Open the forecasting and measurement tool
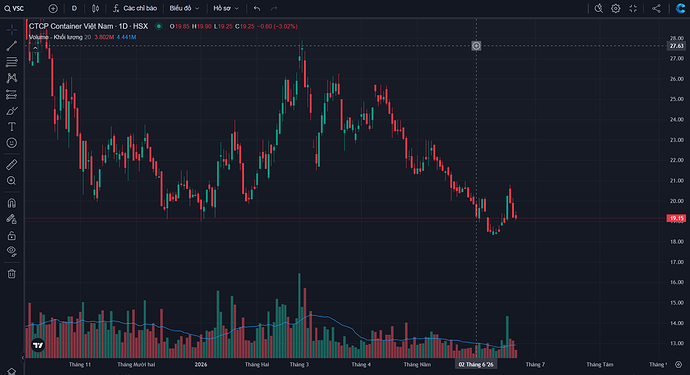The height and width of the screenshot is (375, 690). click(x=12, y=94)
